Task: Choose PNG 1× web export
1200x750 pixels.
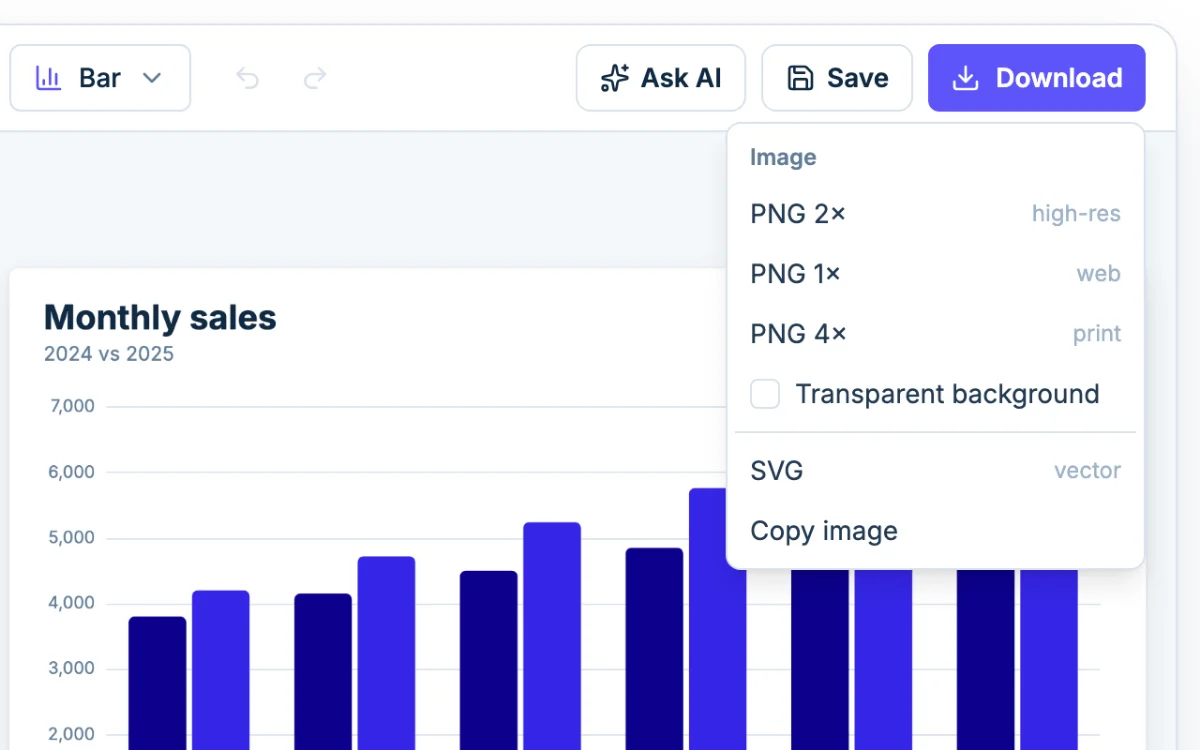Action: click(935, 274)
